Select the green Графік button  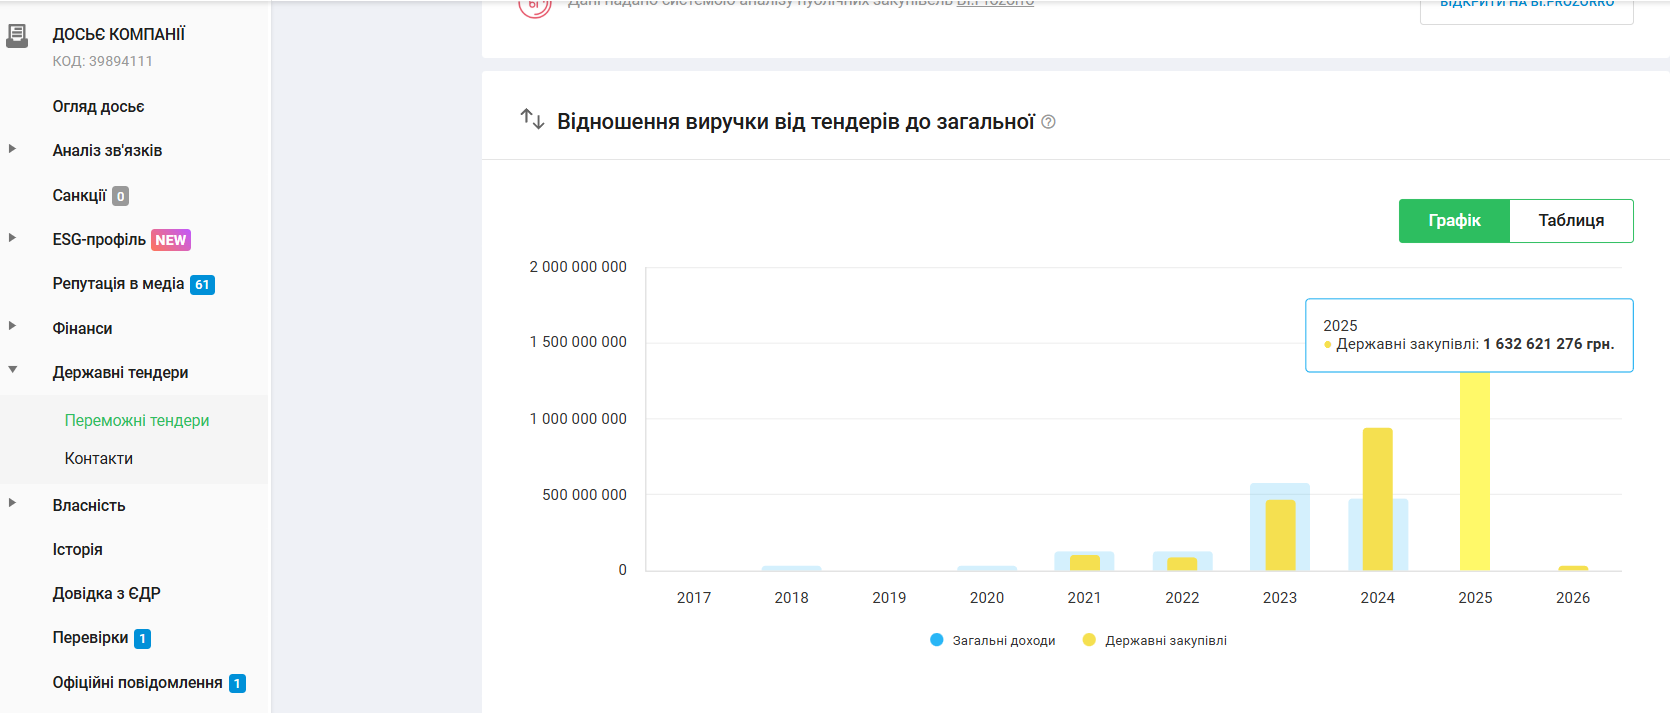point(1453,221)
